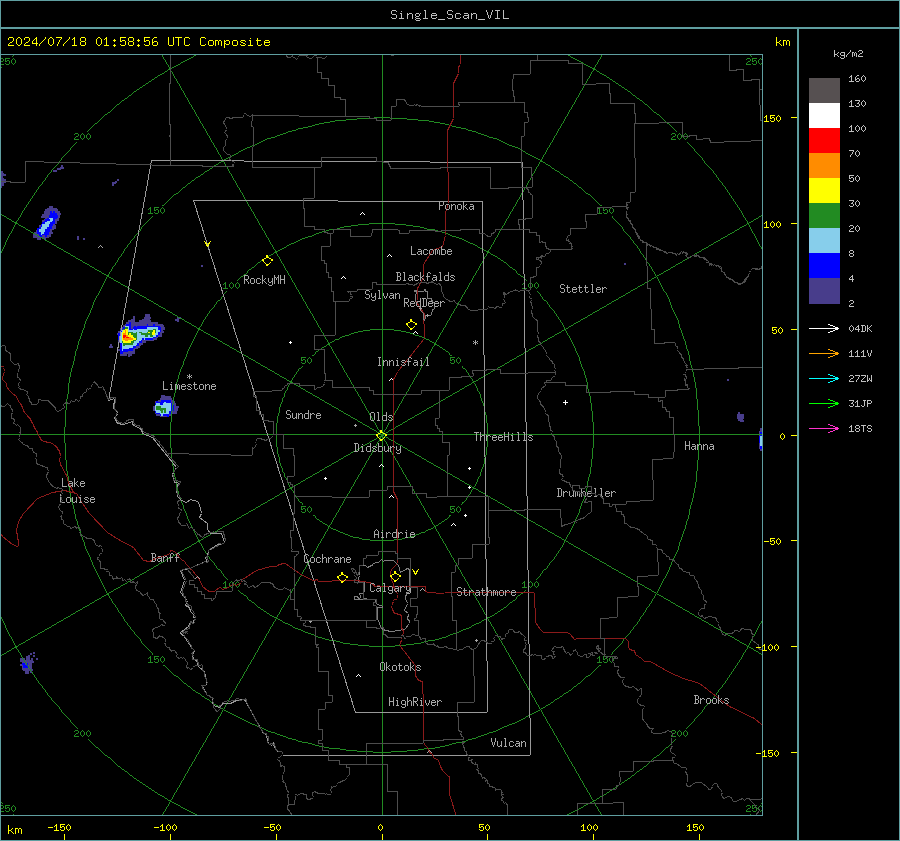
Task: Click the light-blue elongated cell in far northwest
Action: [48, 223]
